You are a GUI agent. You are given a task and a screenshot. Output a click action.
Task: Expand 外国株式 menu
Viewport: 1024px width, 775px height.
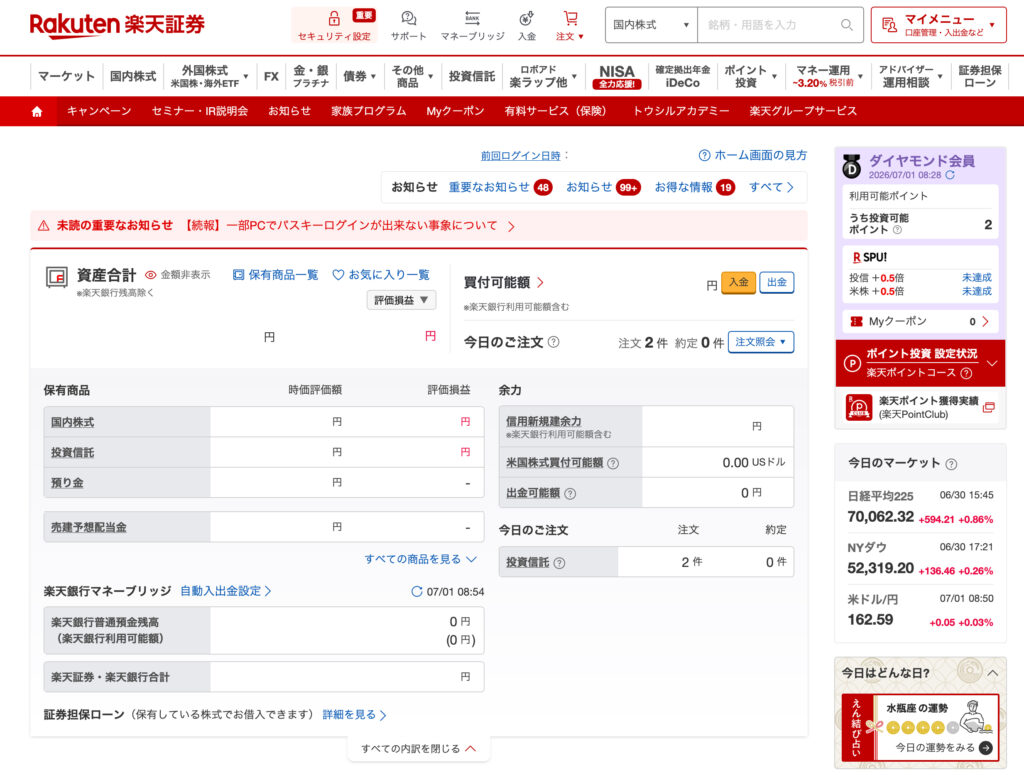[x=210, y=76]
